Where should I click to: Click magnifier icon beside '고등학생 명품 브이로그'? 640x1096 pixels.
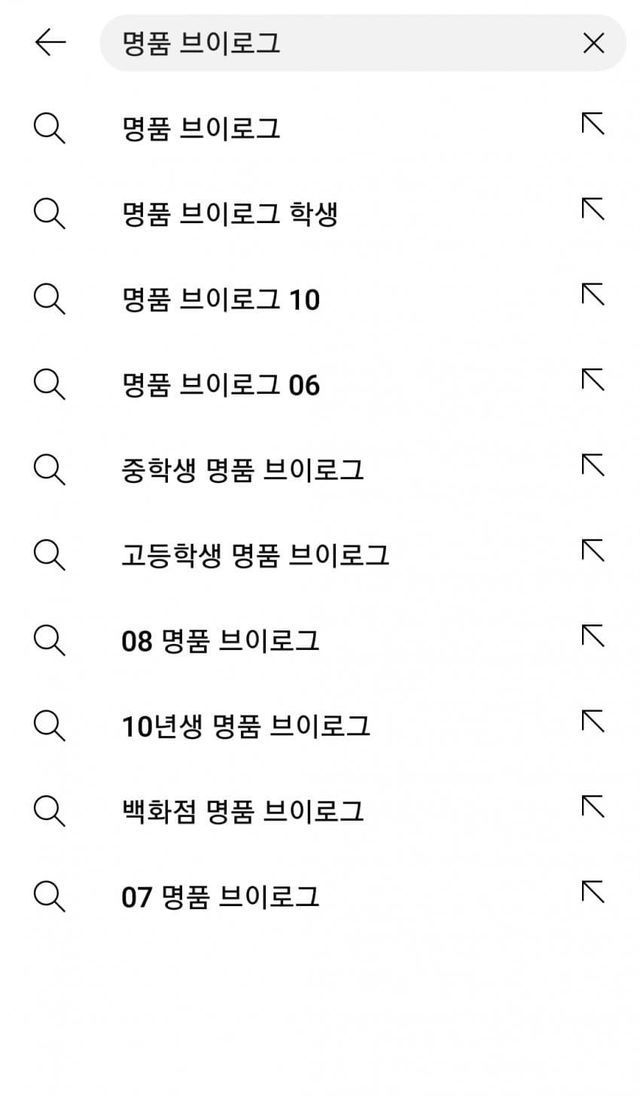[x=49, y=553]
